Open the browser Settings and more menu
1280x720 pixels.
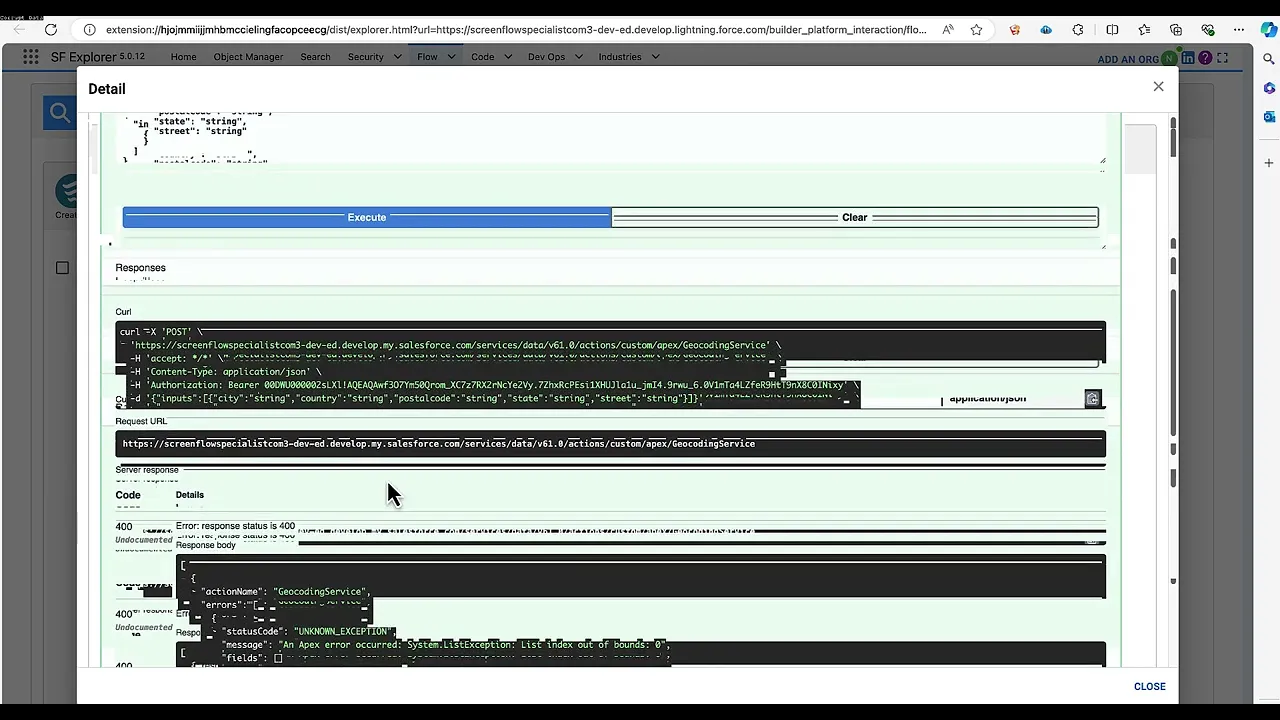pos(1240,30)
